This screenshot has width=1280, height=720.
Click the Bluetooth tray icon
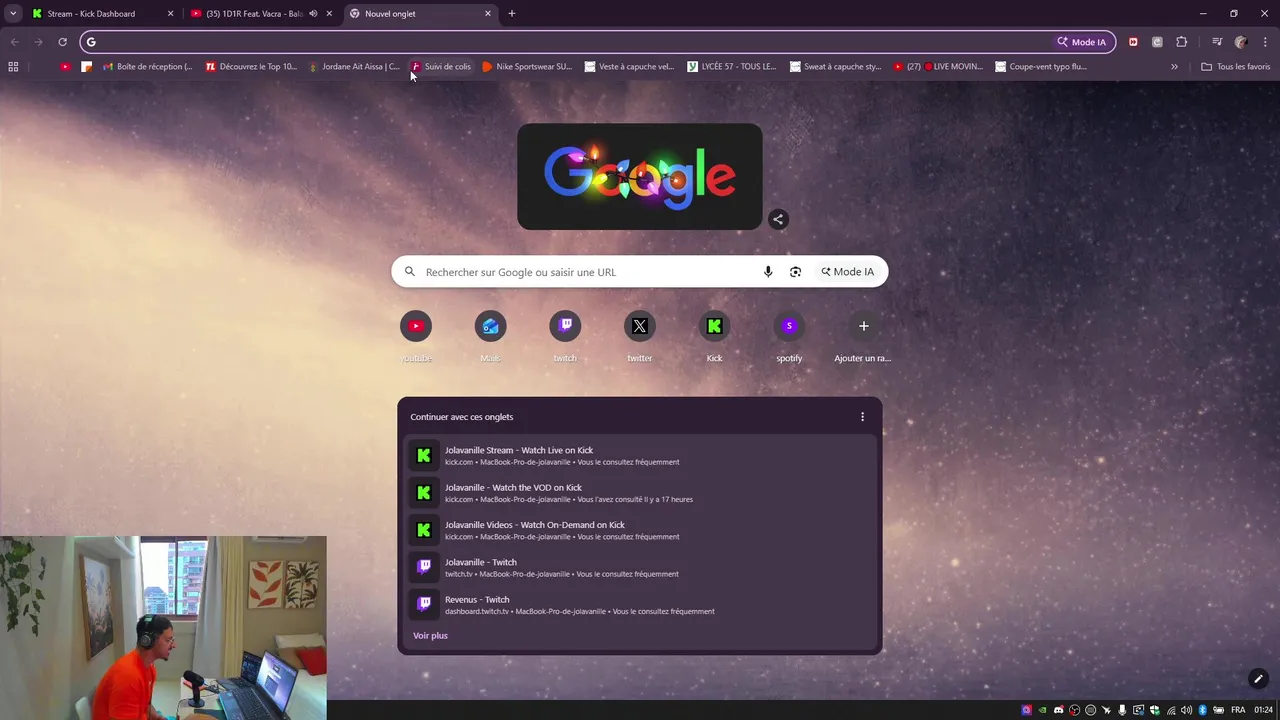tap(1203, 710)
